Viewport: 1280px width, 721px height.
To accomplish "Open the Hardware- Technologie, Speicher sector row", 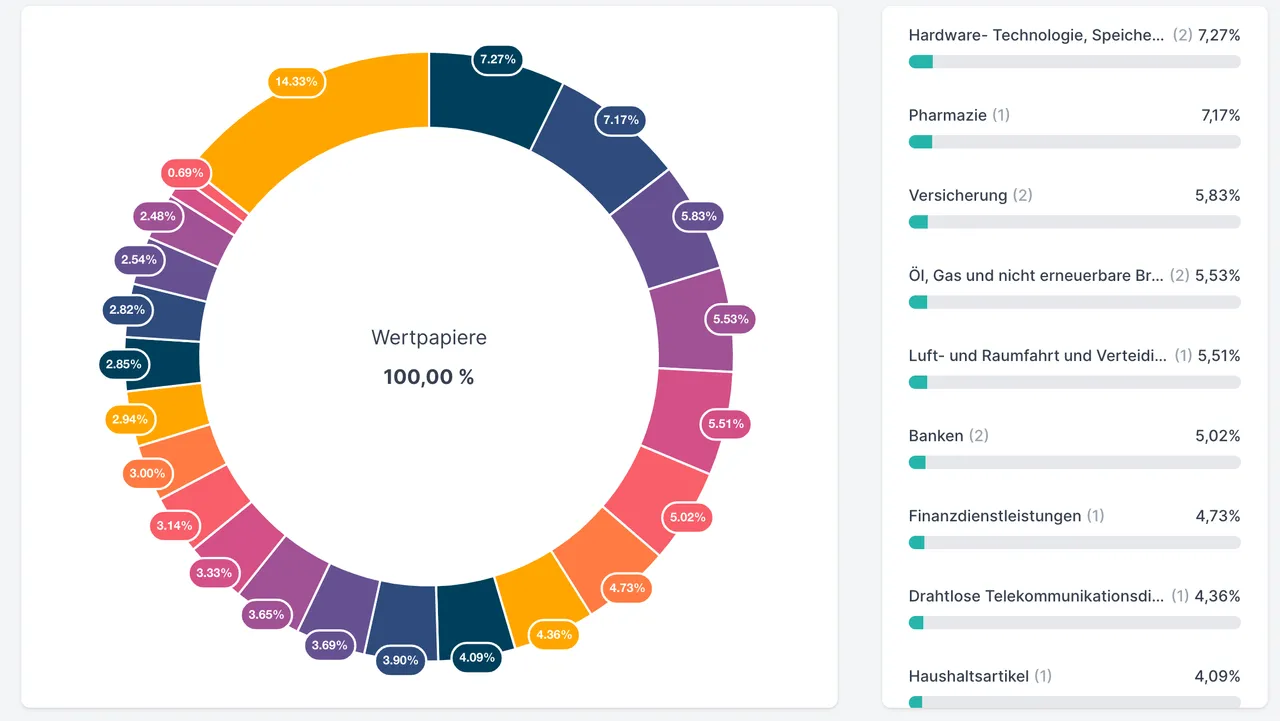I will point(1074,46).
